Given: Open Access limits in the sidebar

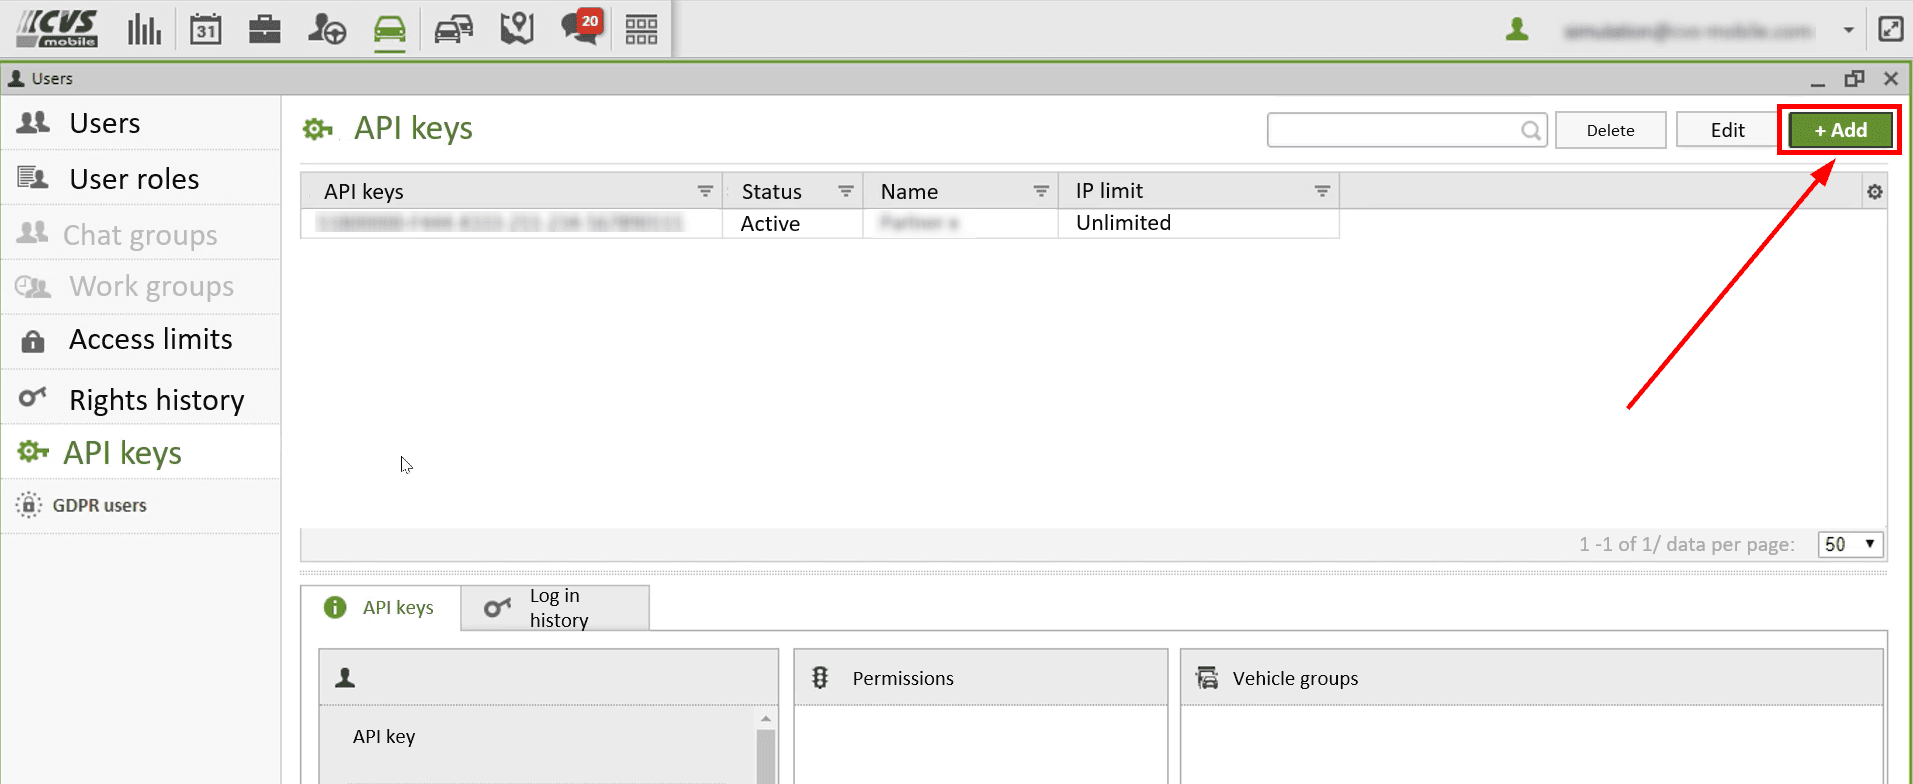Looking at the screenshot, I should pos(141,341).
